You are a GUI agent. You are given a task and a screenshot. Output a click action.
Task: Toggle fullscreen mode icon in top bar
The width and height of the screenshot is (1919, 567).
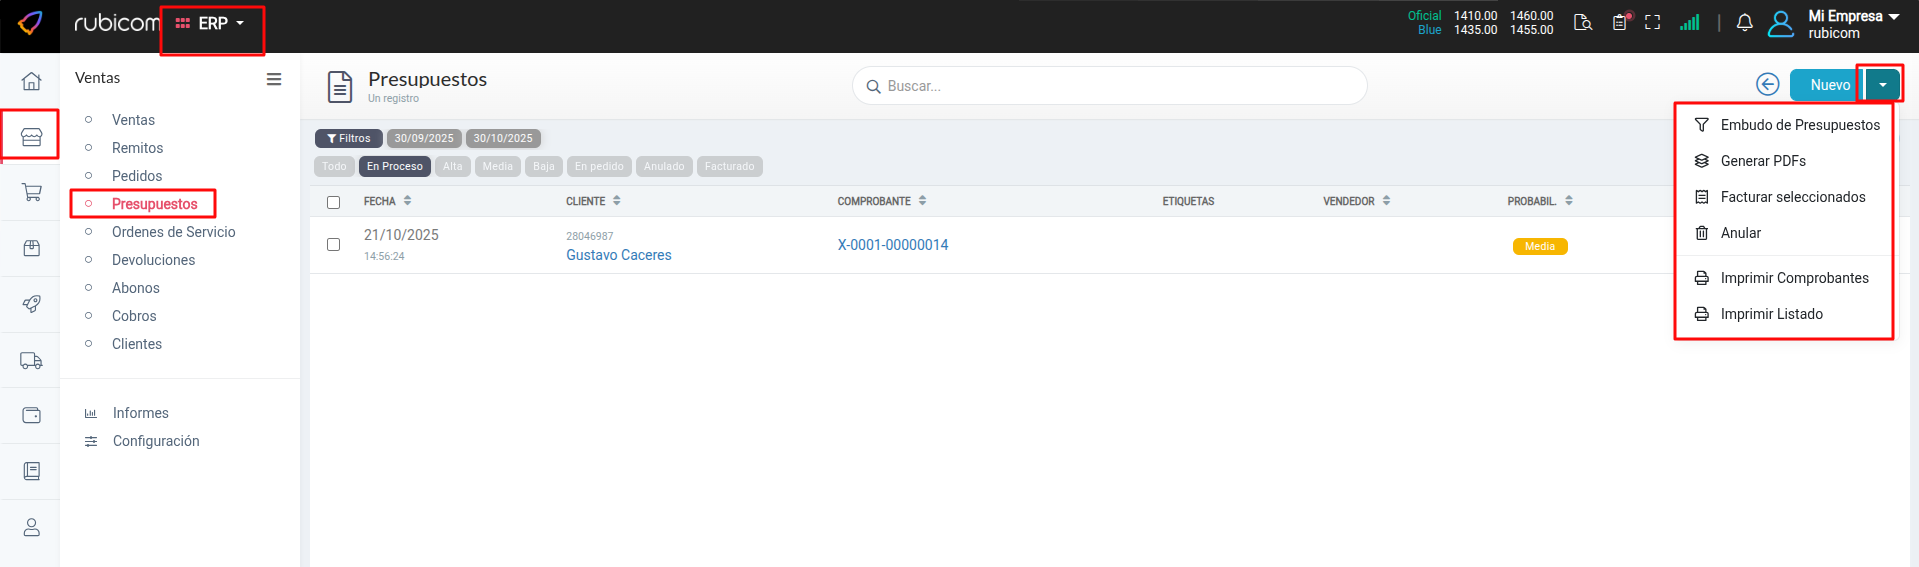(1652, 23)
